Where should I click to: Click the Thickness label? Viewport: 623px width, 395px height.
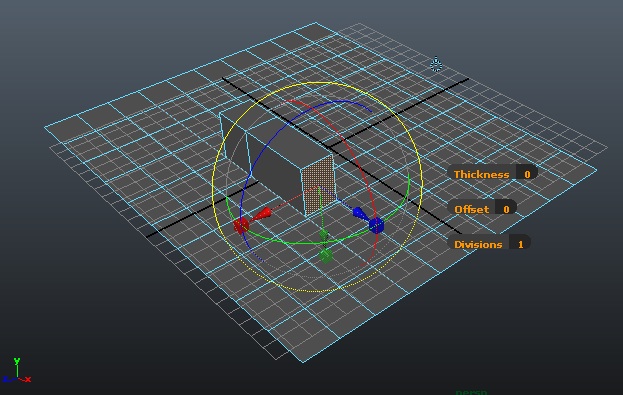point(481,174)
